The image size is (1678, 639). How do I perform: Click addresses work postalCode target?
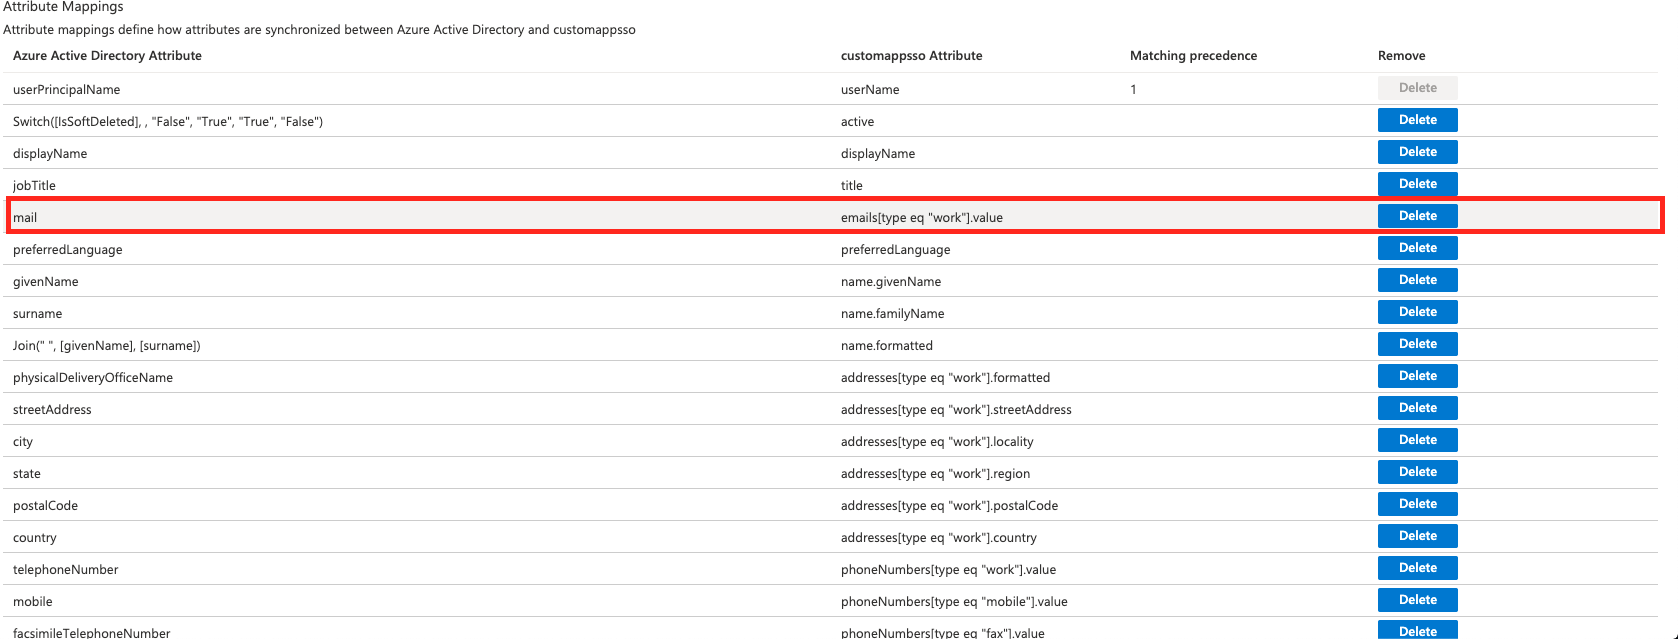(x=950, y=506)
